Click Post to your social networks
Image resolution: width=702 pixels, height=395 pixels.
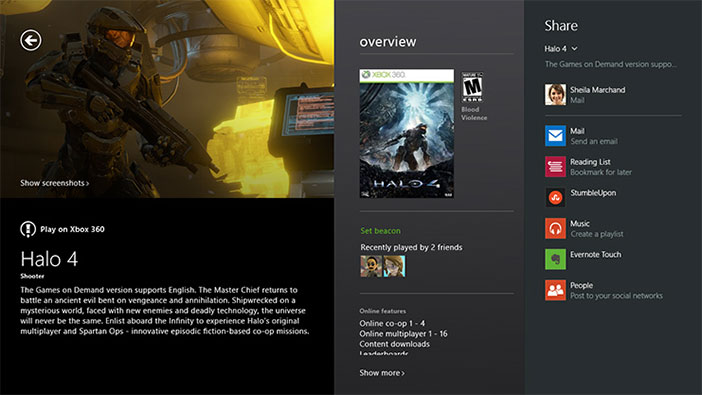616,296
